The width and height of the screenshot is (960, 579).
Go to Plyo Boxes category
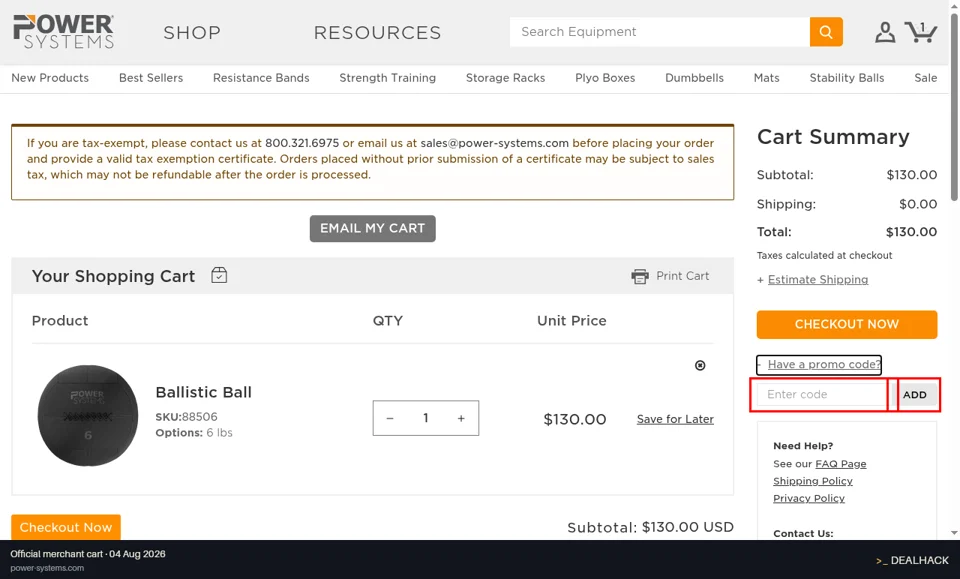tap(605, 78)
